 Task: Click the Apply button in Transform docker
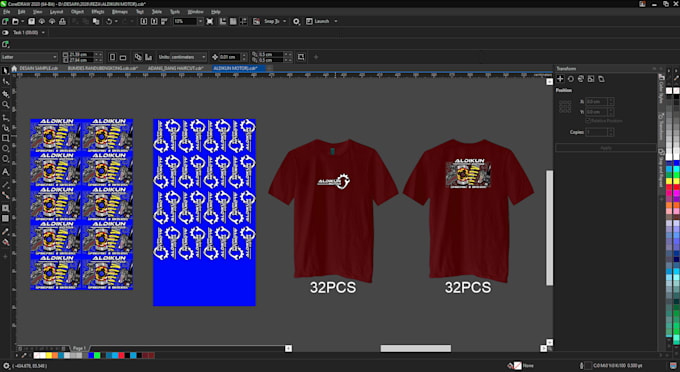606,148
